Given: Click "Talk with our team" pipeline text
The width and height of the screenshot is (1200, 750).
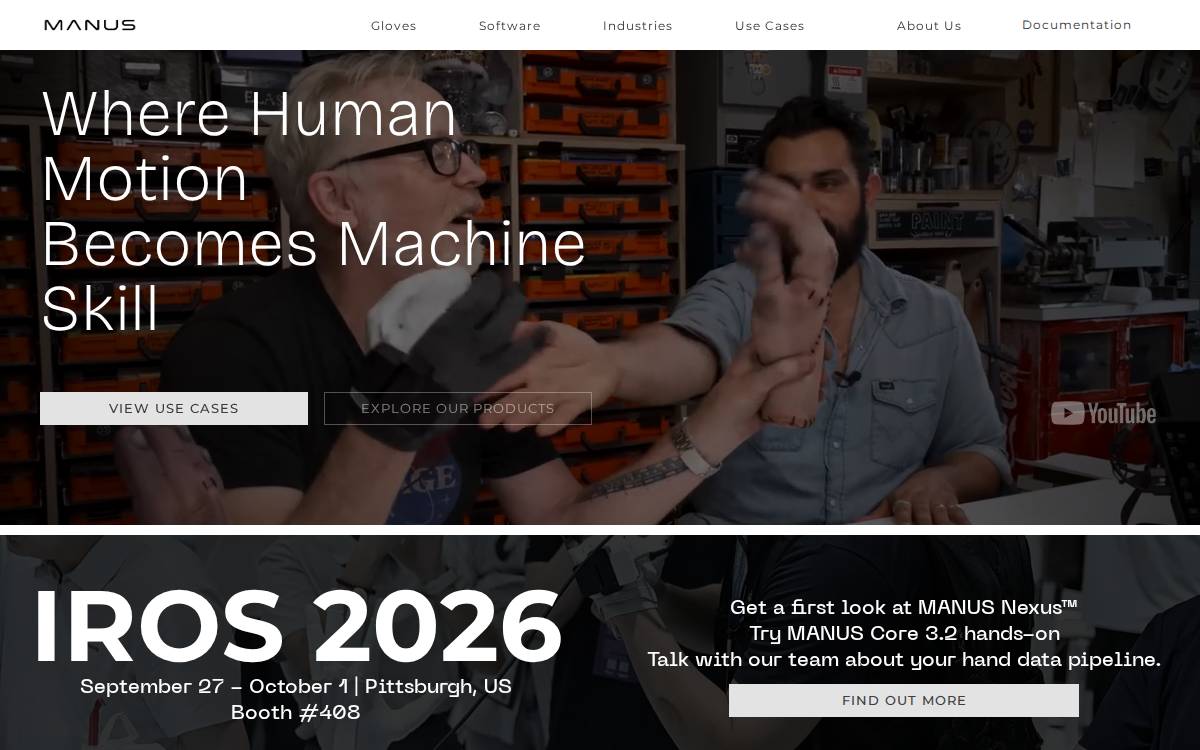Looking at the screenshot, I should click(x=904, y=660).
